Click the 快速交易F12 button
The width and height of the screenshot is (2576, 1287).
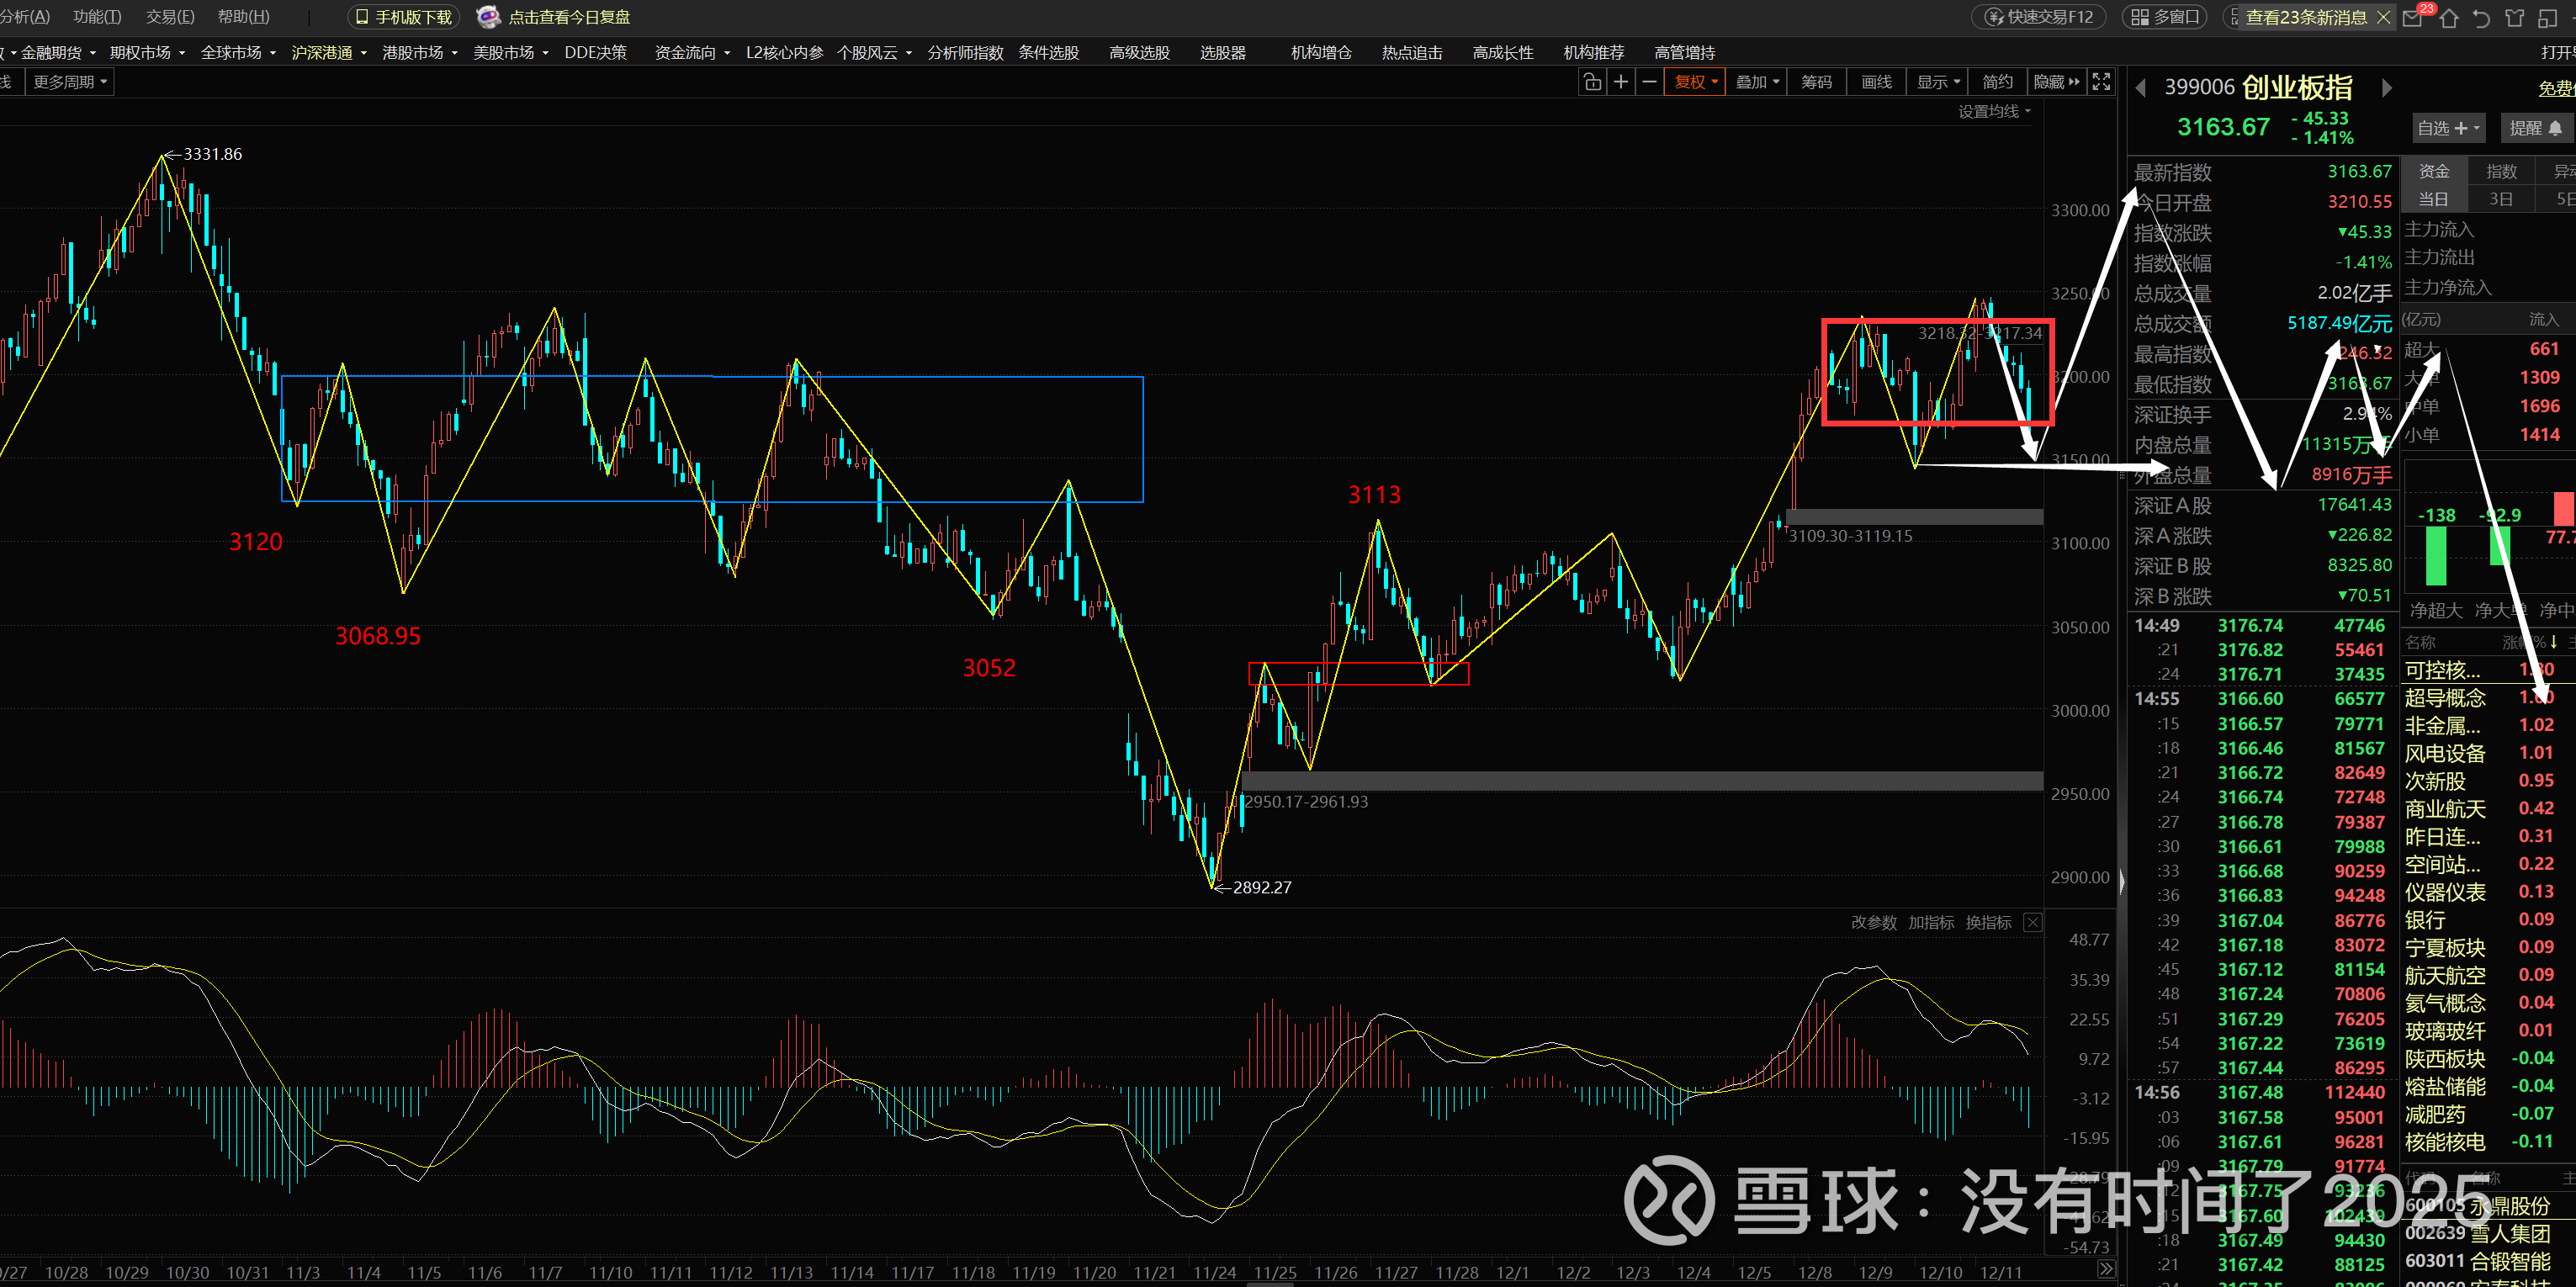point(2039,17)
